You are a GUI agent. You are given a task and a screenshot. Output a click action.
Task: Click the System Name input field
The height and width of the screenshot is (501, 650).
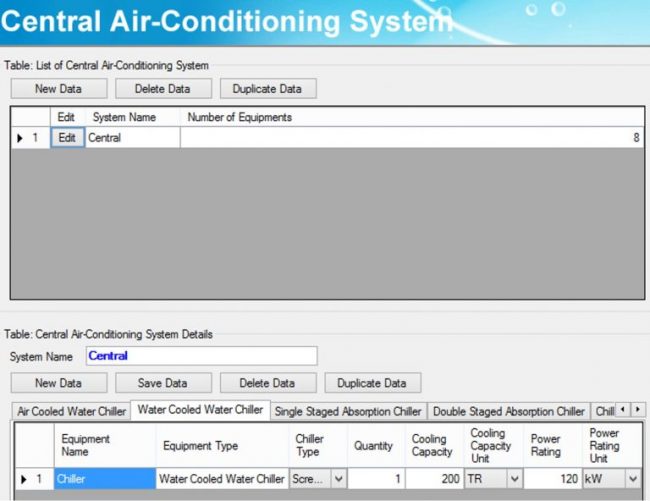coord(200,356)
